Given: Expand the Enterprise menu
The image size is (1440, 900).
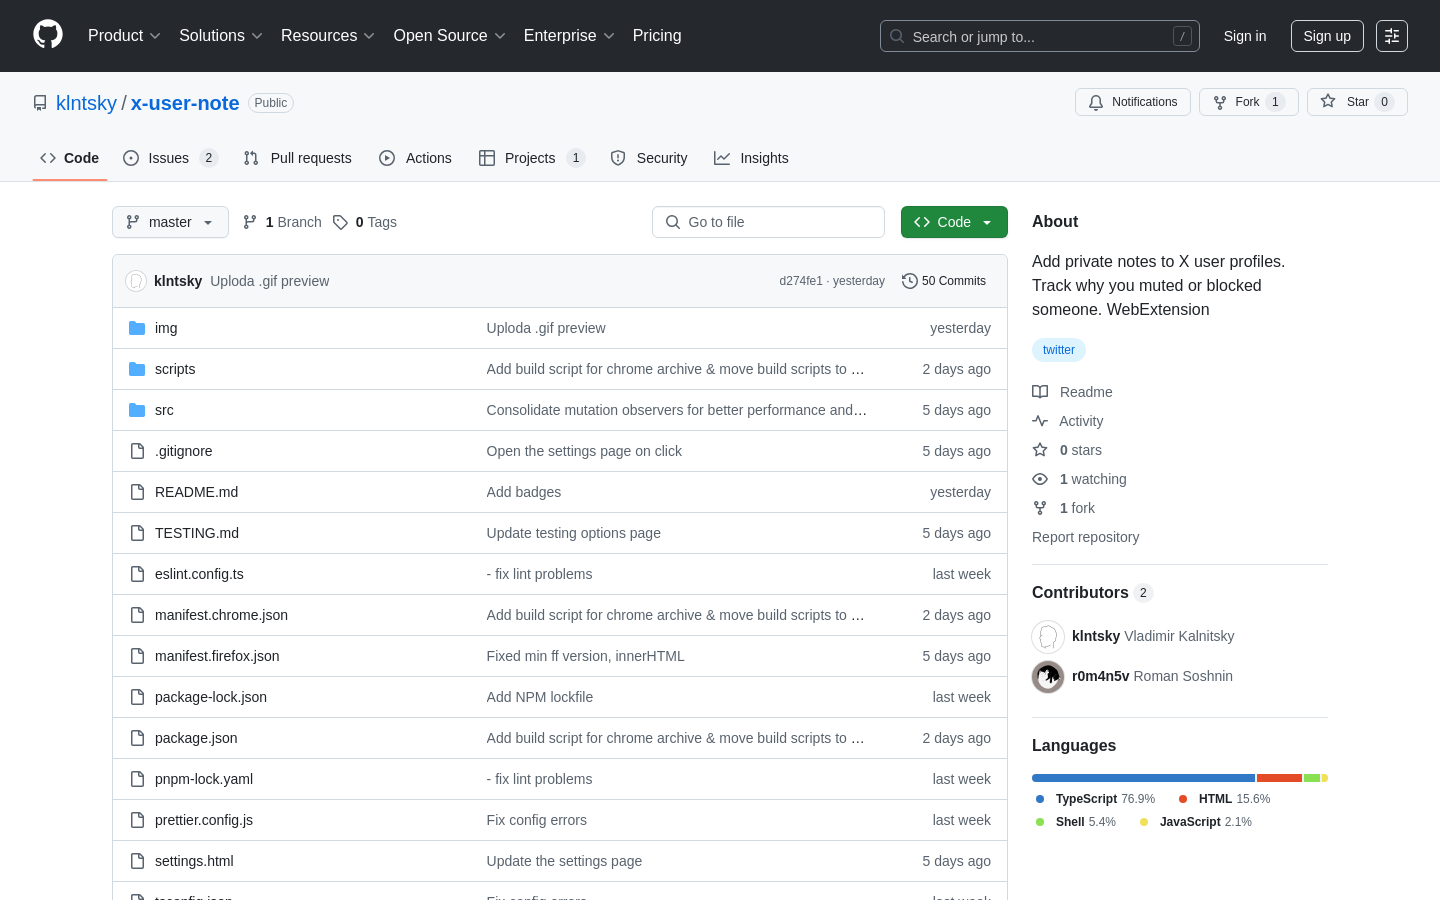Looking at the screenshot, I should click(x=569, y=36).
